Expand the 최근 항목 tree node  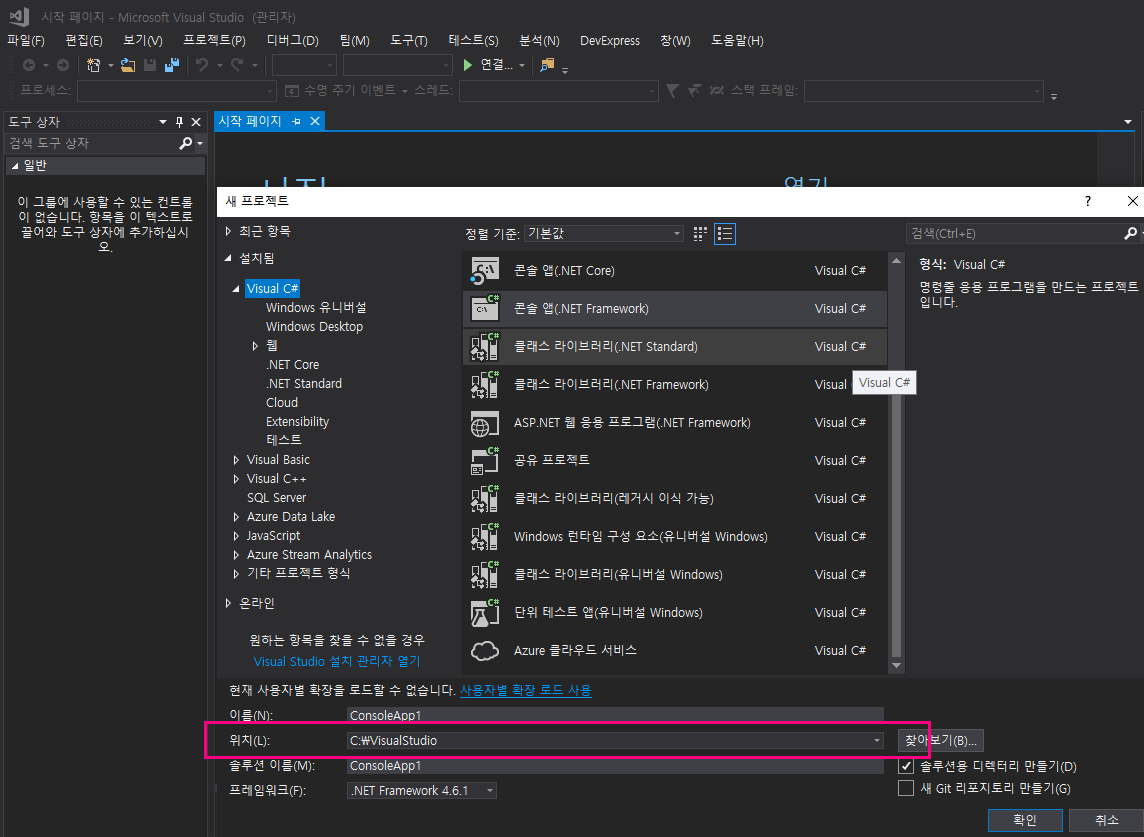click(228, 231)
